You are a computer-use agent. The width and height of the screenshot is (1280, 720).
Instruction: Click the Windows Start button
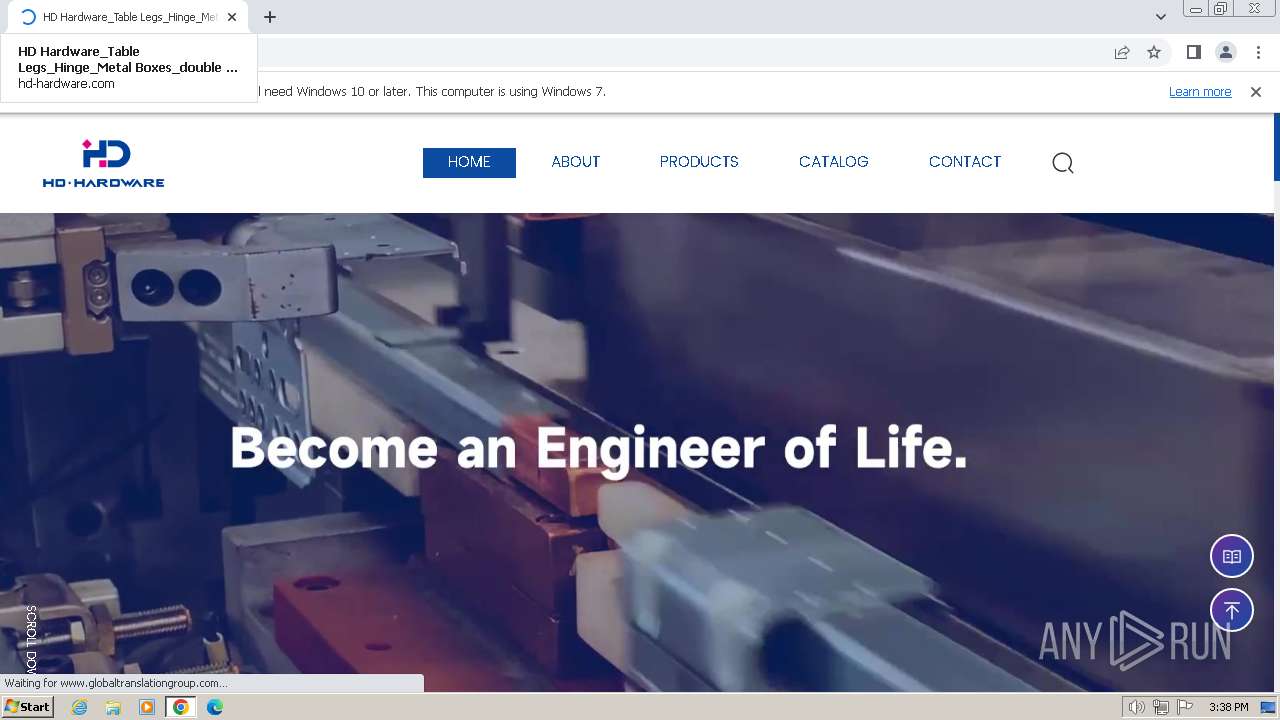28,707
